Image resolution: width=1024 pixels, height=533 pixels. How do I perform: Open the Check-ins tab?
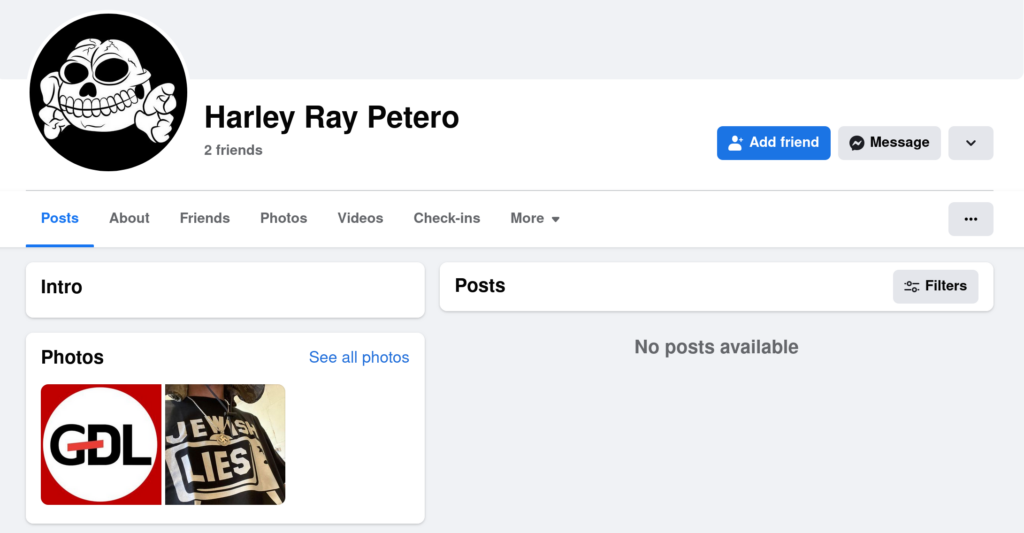pos(447,218)
